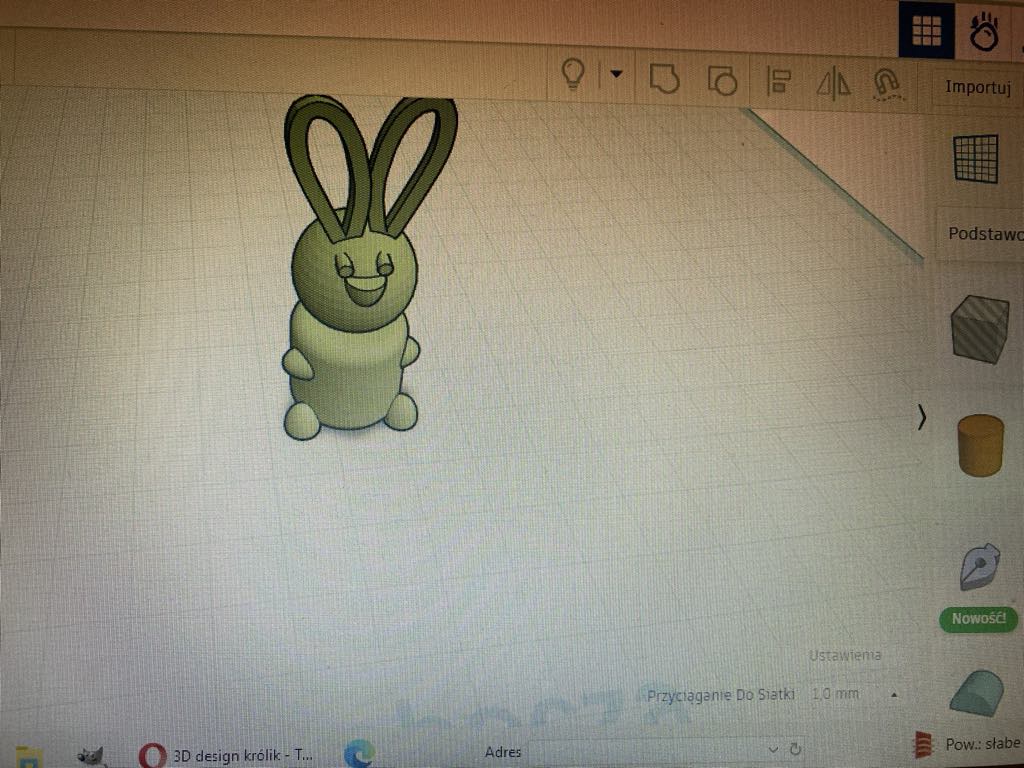Collapse the shapes panel with the chevron

click(x=921, y=417)
